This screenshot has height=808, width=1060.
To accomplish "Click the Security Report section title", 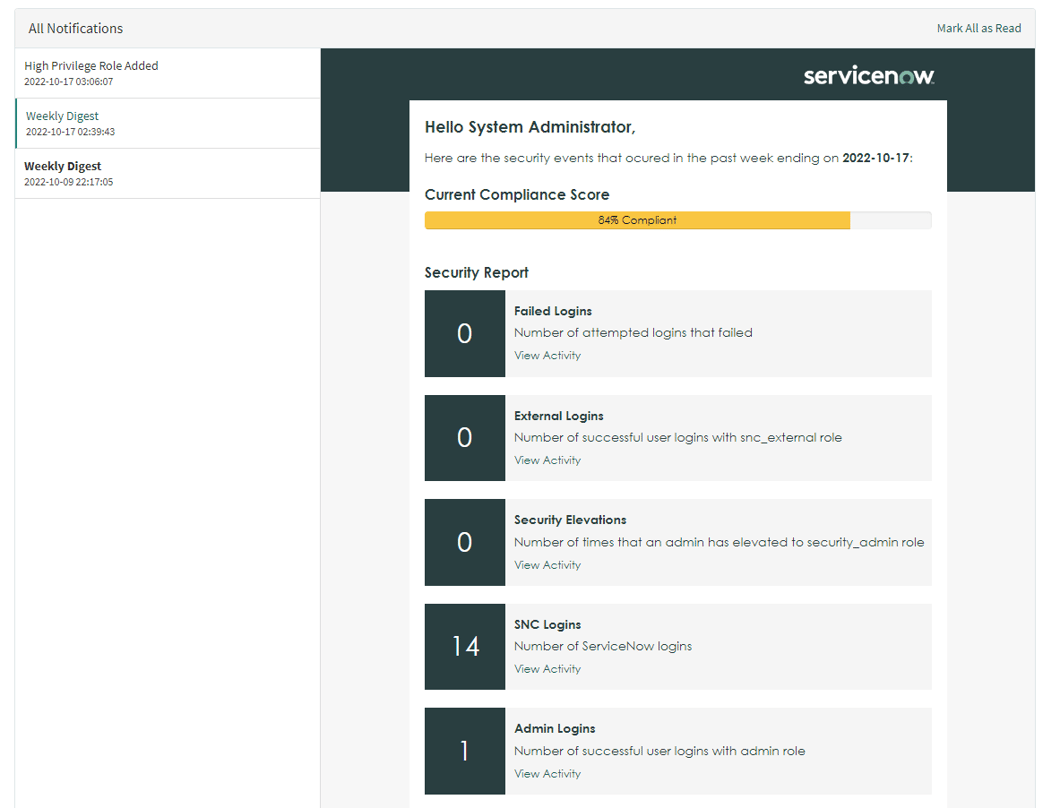I will coord(477,272).
